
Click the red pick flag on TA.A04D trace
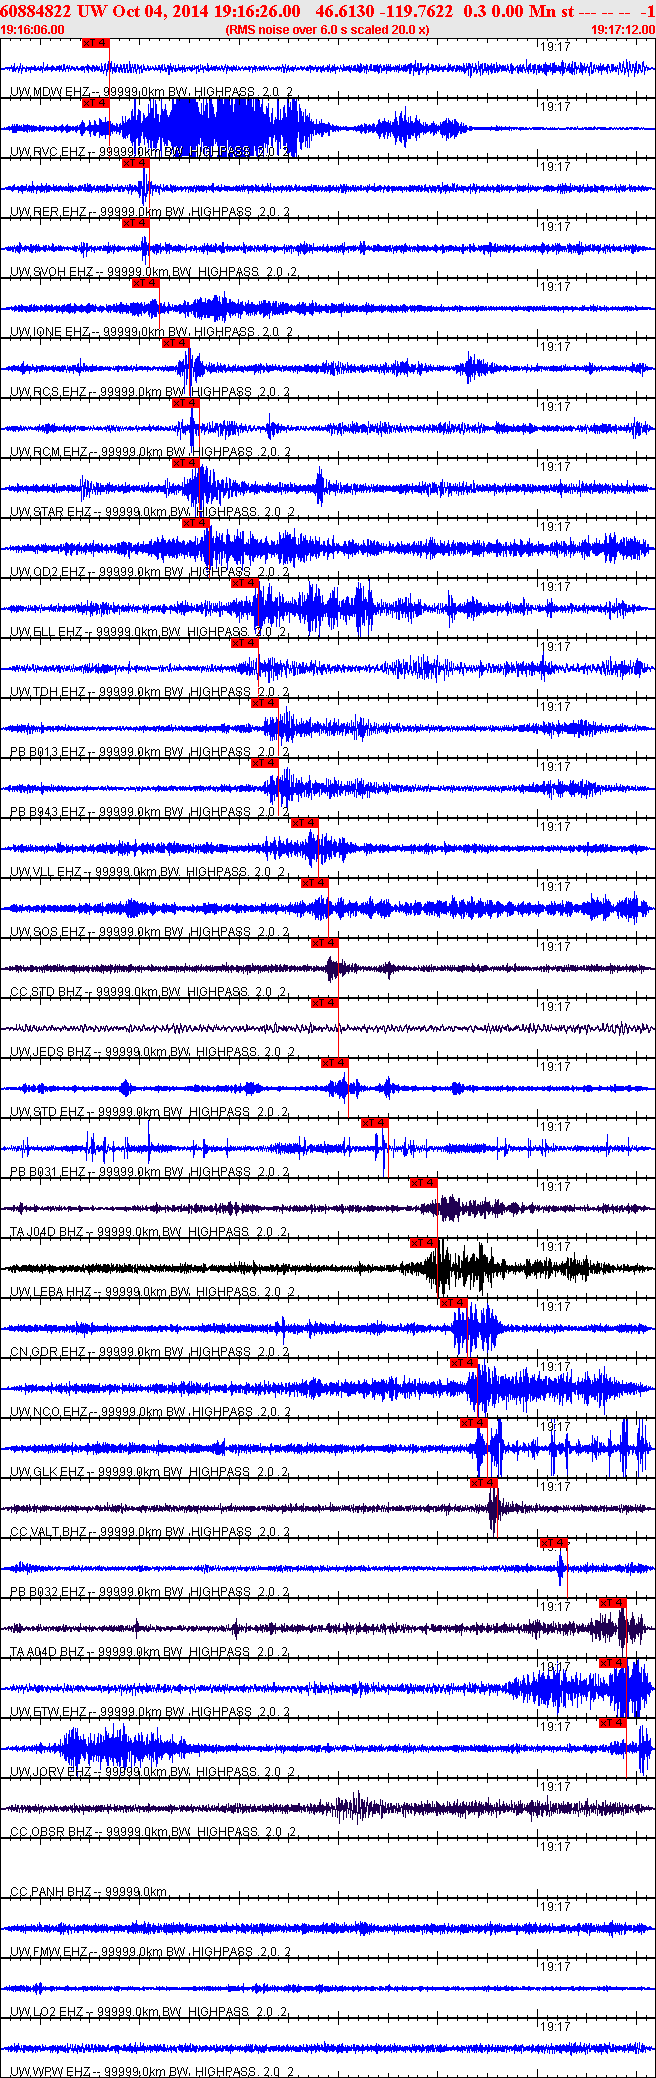click(x=613, y=1603)
